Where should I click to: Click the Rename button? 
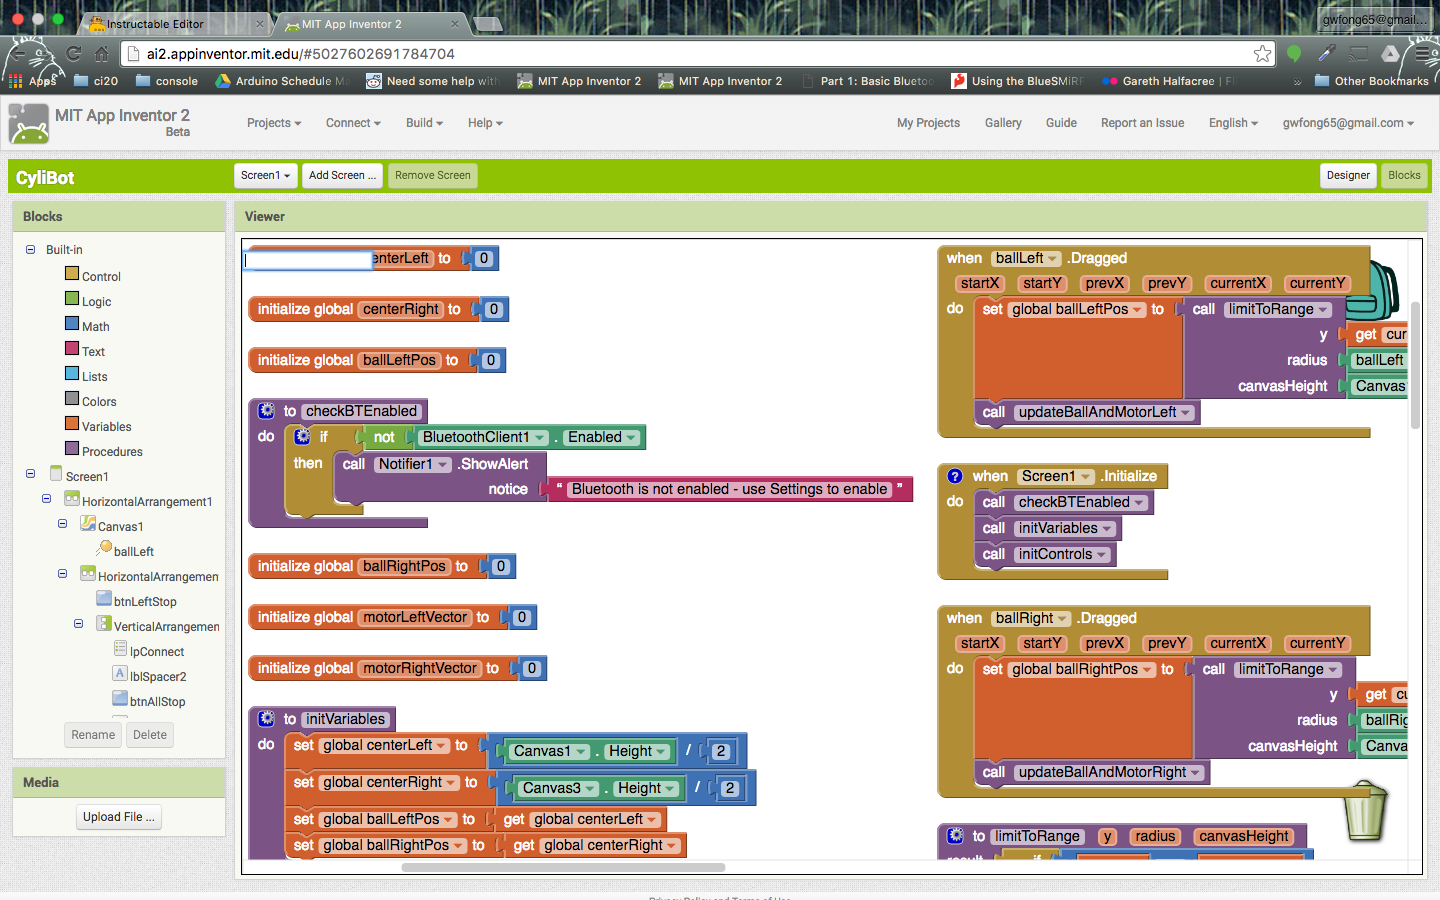coord(93,735)
